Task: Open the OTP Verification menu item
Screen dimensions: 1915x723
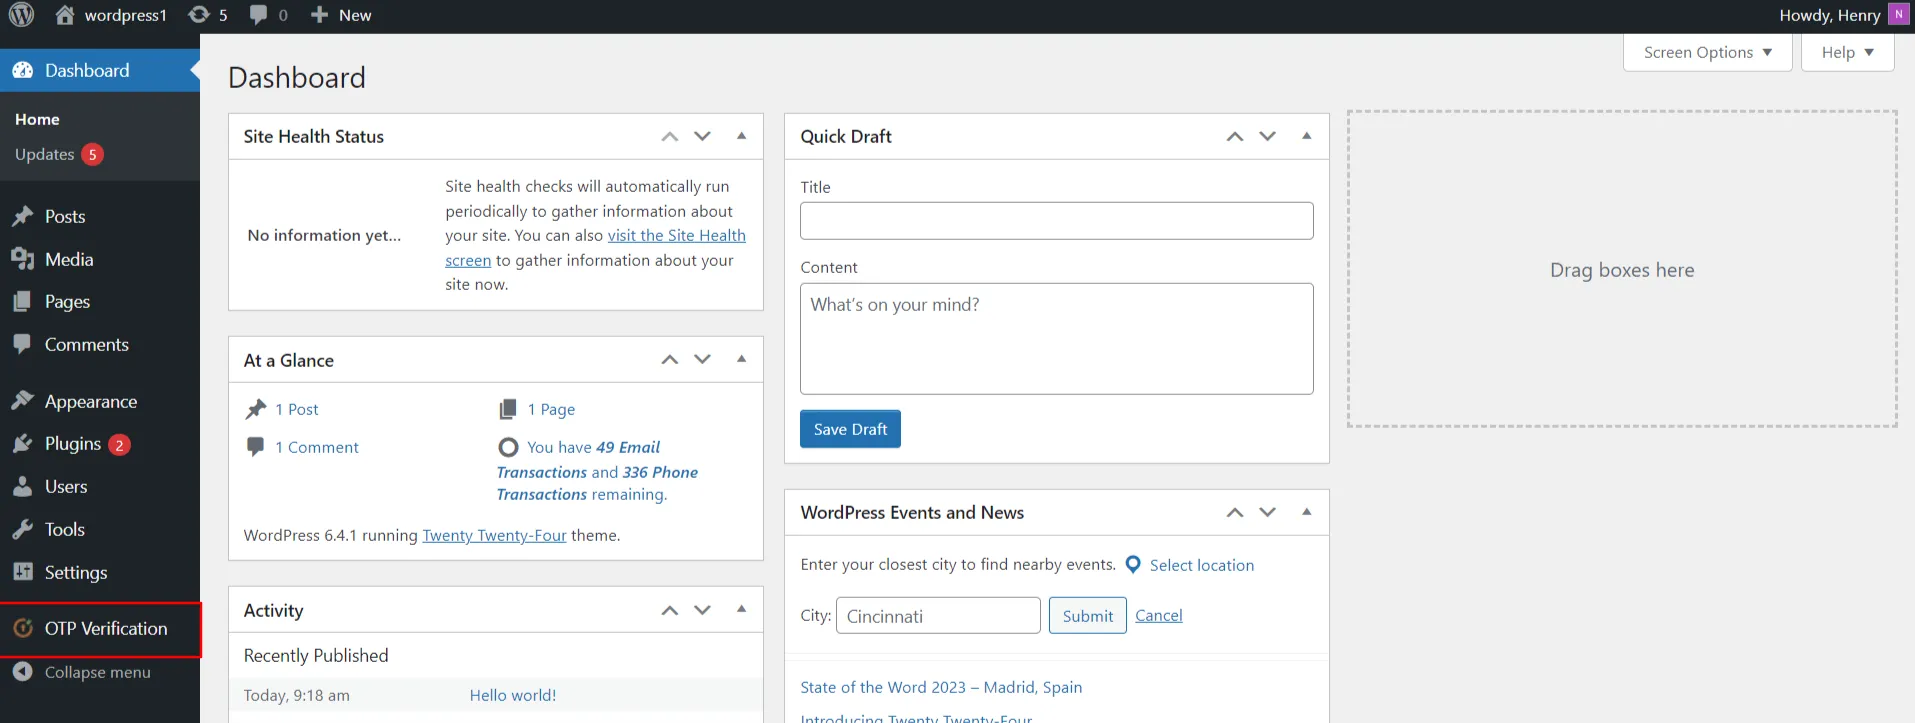Action: [100, 628]
